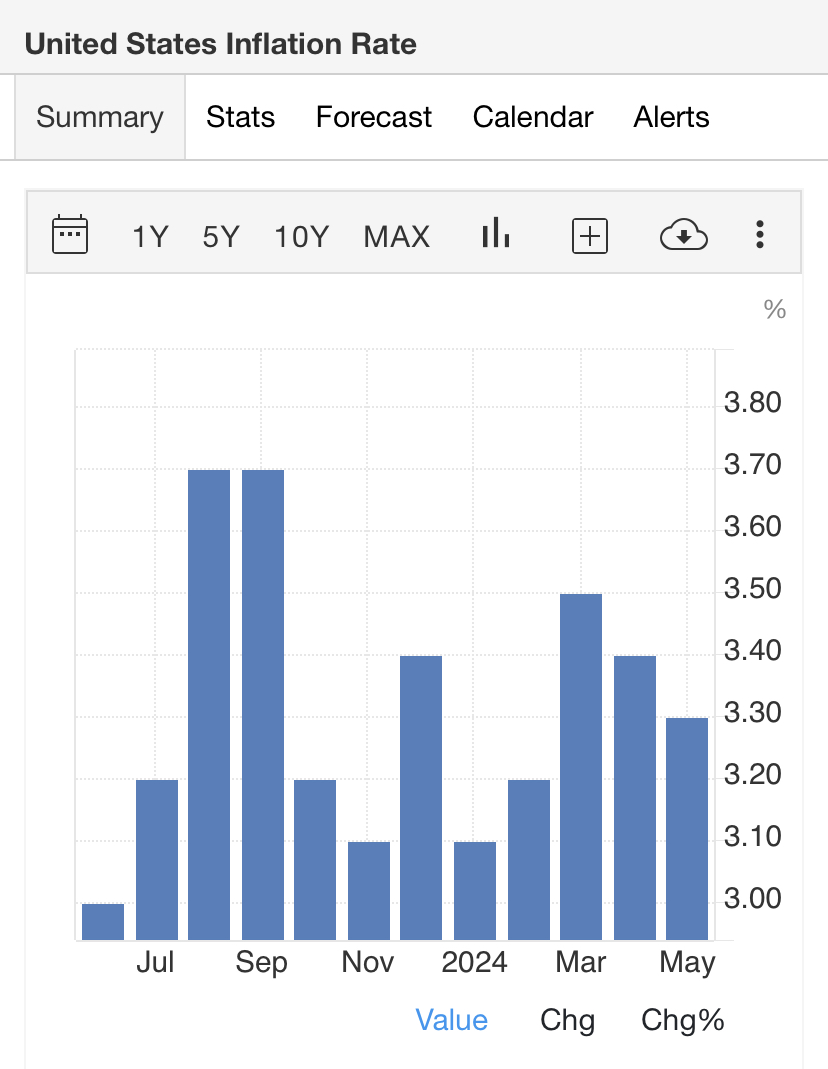The image size is (828, 1069).
Task: Select the 1Y time range
Action: pos(150,237)
